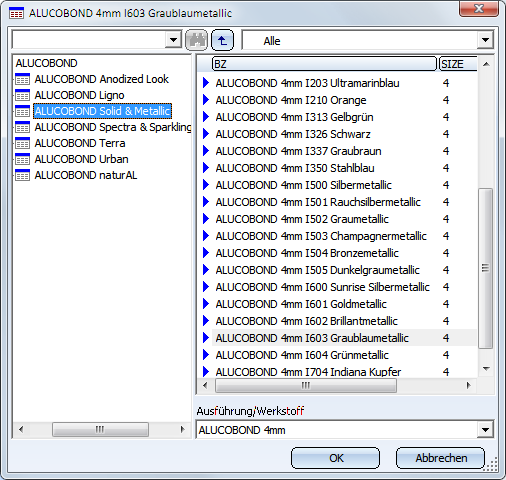This screenshot has width=506, height=480.
Task: Click the table icon beside ALUCOBOND Urban
Action: (x=22, y=159)
